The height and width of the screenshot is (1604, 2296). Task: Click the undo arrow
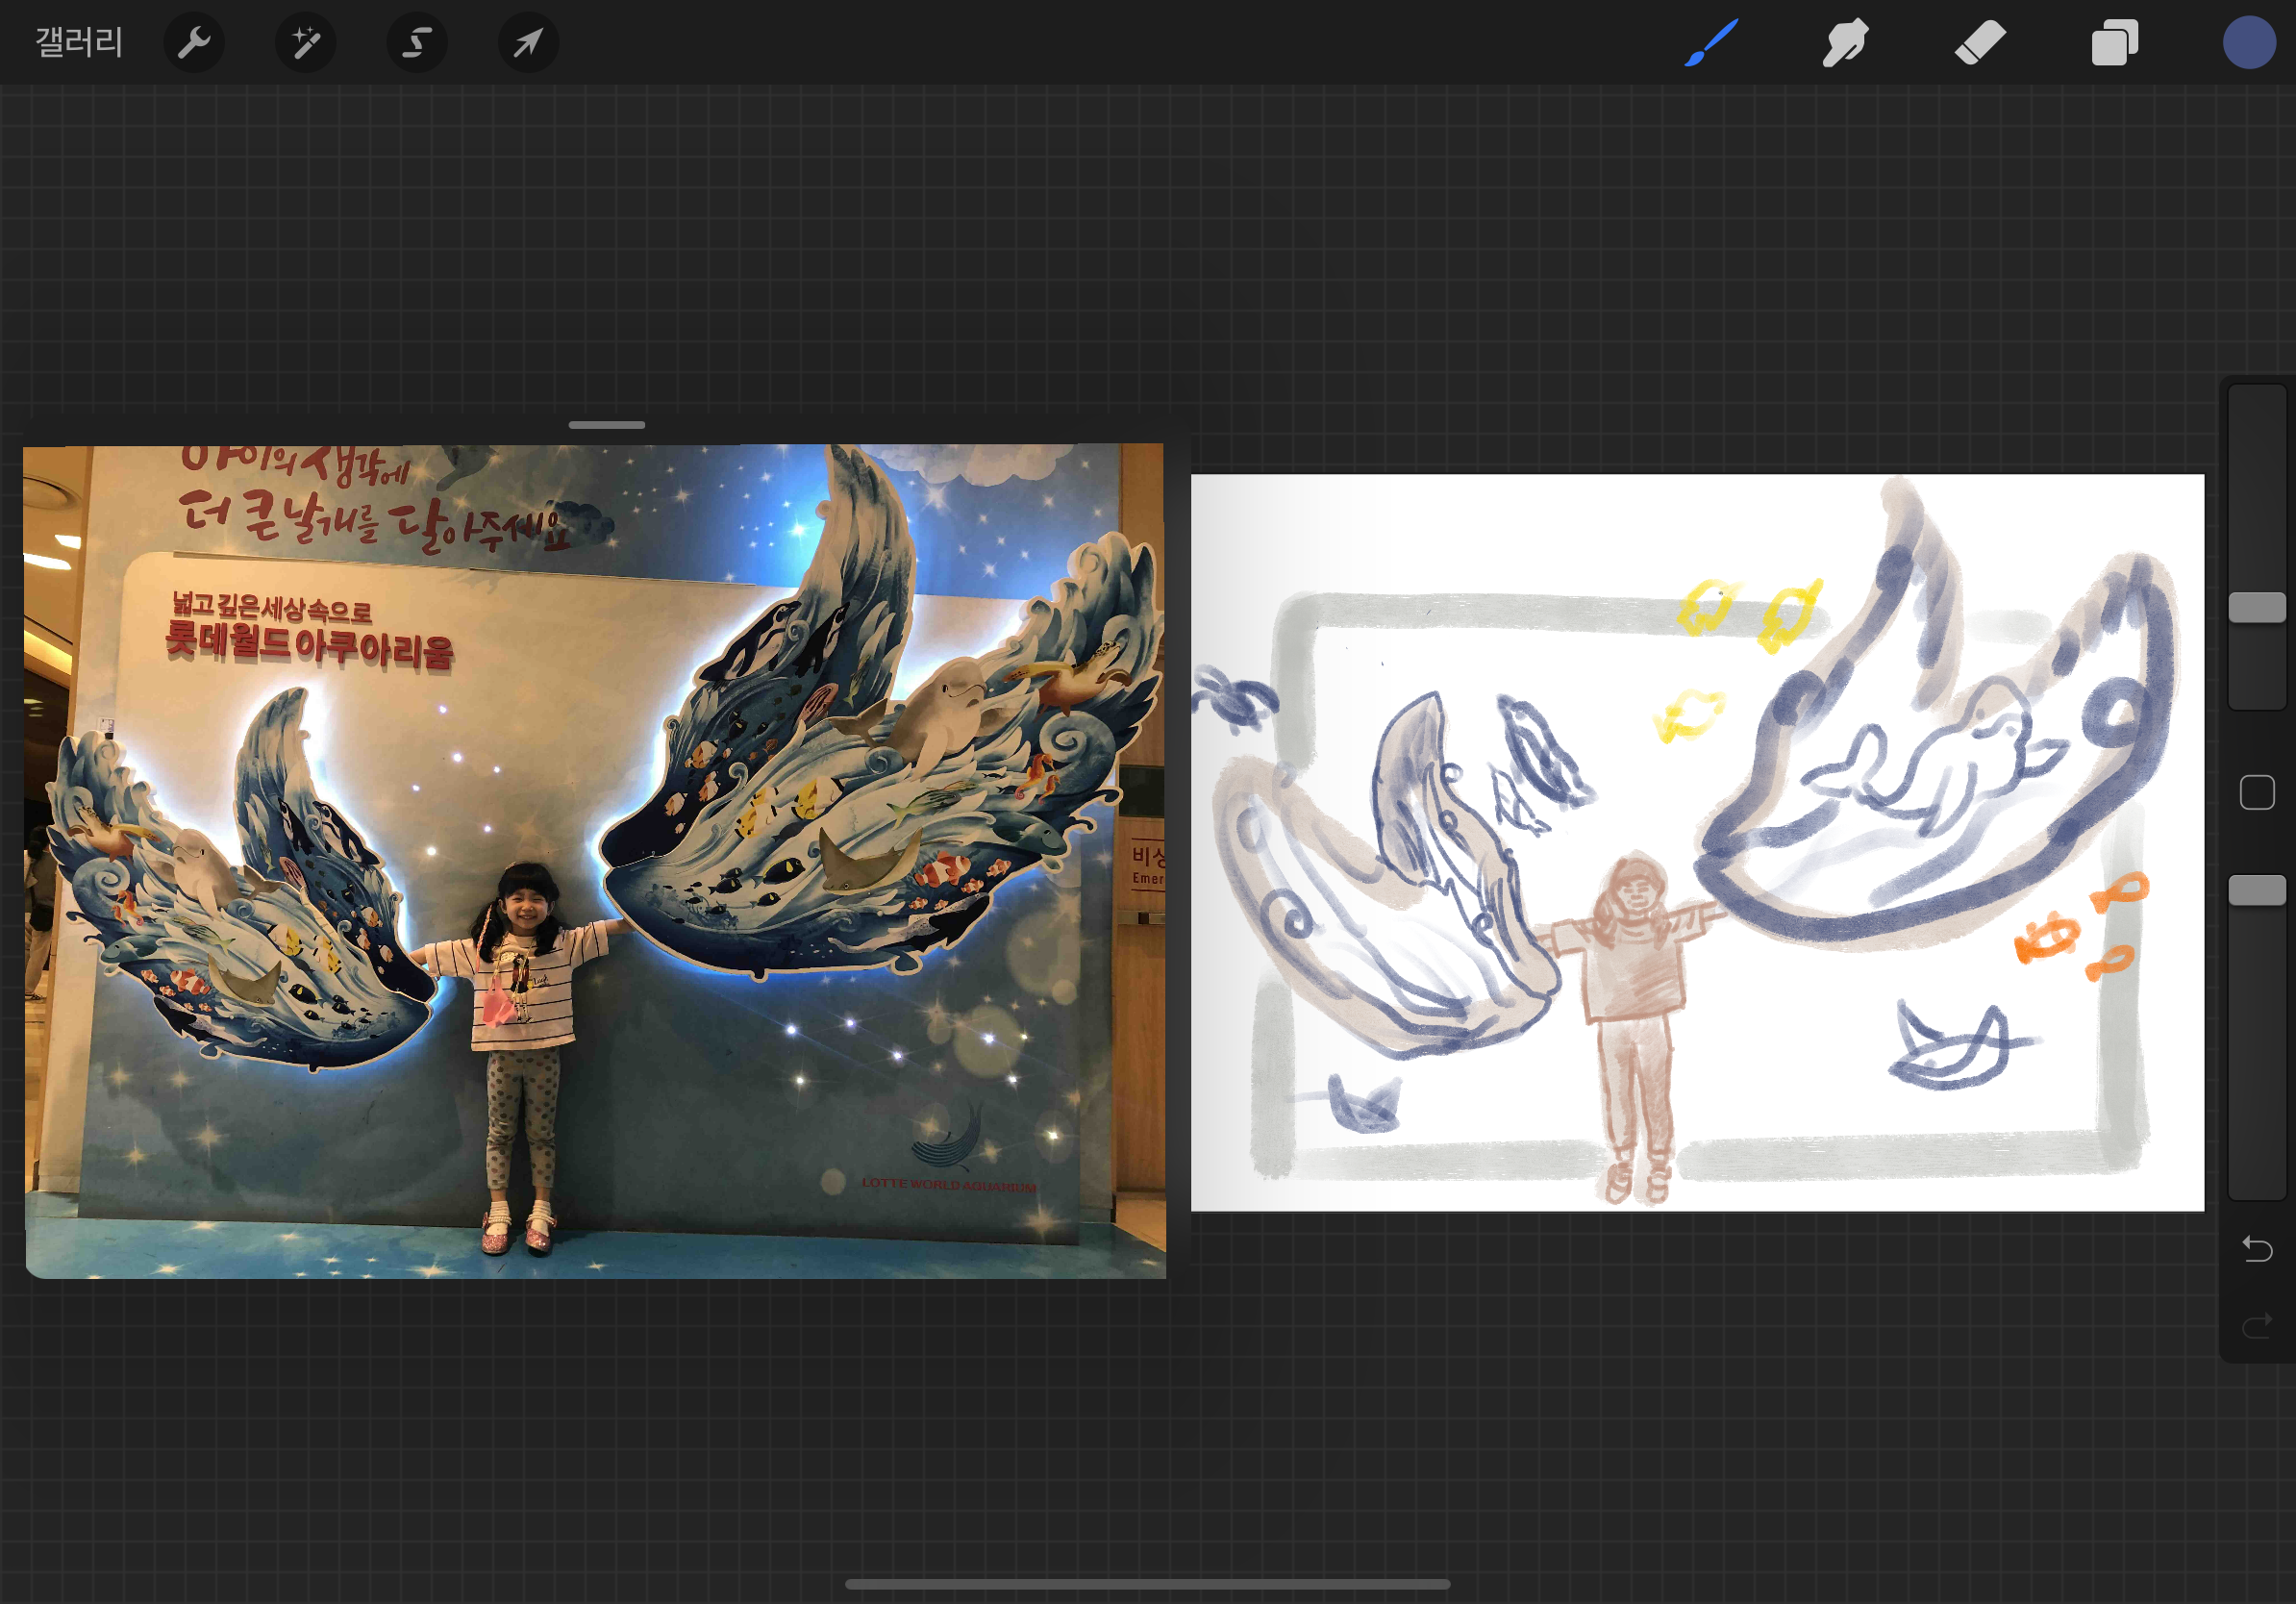click(x=2257, y=1248)
